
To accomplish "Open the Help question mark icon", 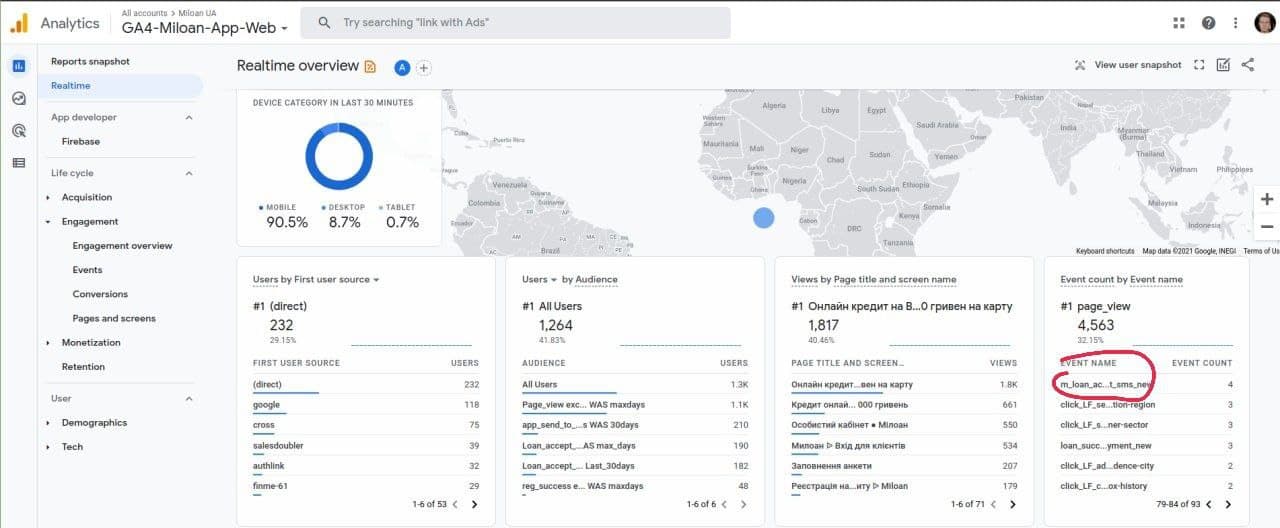I will pos(1209,23).
